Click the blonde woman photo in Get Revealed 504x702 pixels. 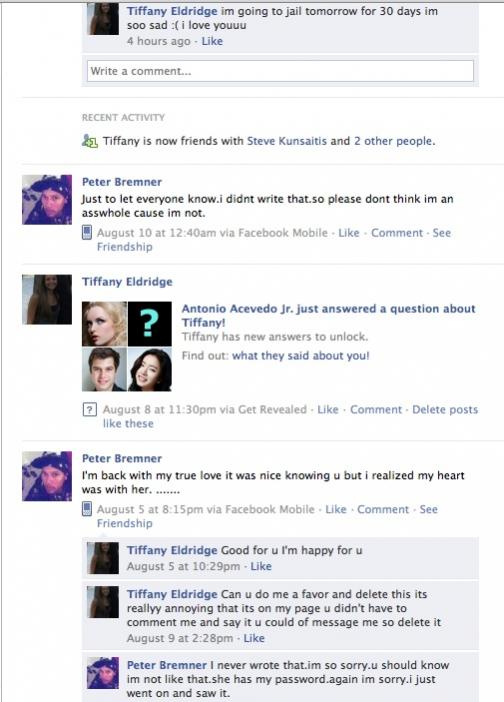click(x=104, y=324)
